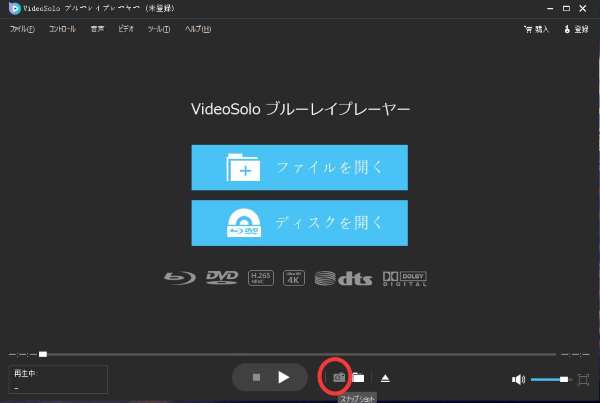Click the 登録 key button
Viewport: 600px width, 403px height.
[x=576, y=29]
